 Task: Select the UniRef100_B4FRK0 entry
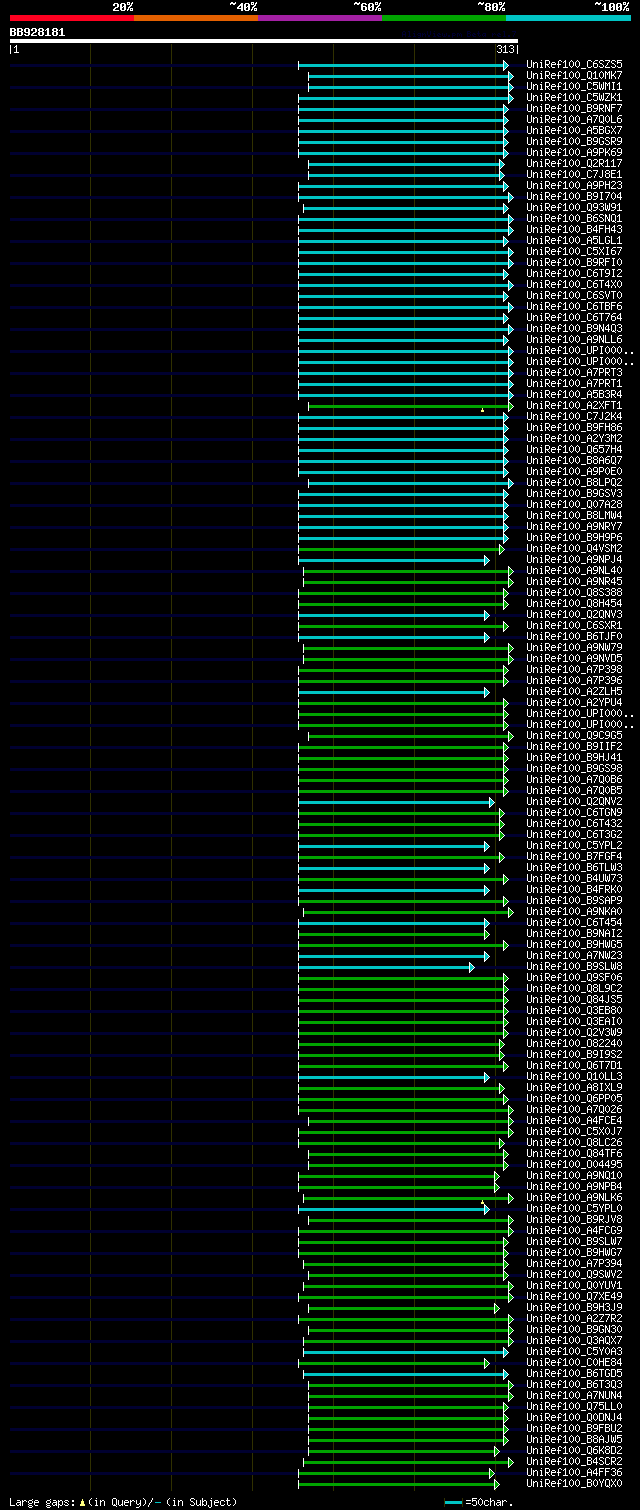(574, 889)
